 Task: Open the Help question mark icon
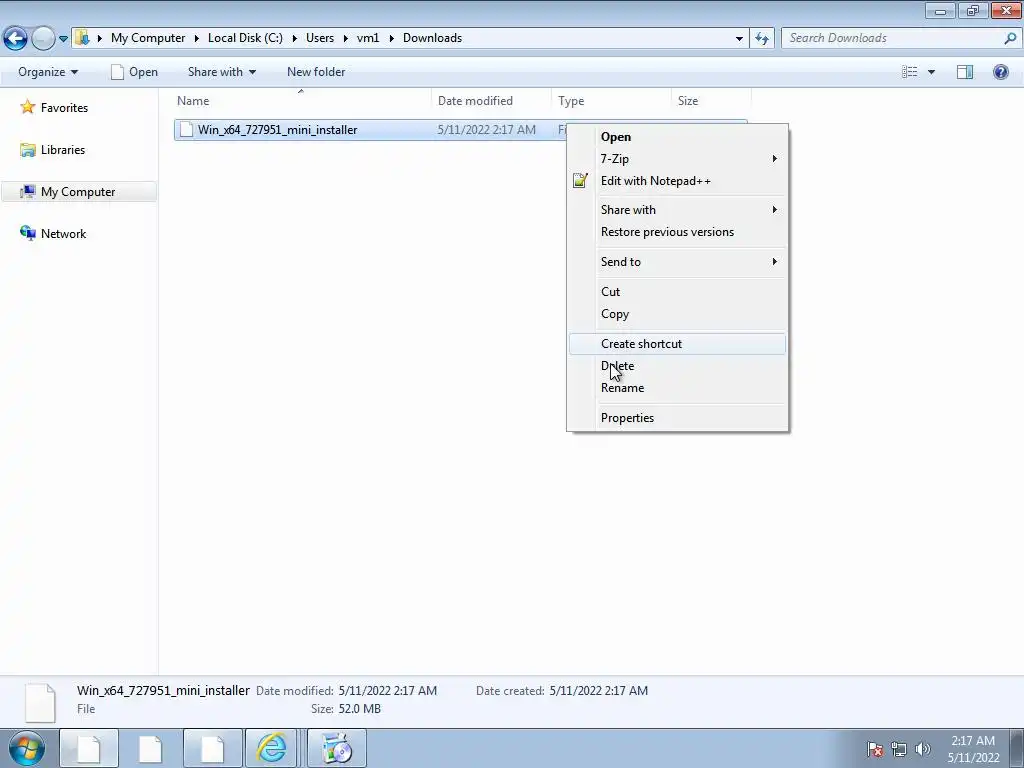point(1000,72)
